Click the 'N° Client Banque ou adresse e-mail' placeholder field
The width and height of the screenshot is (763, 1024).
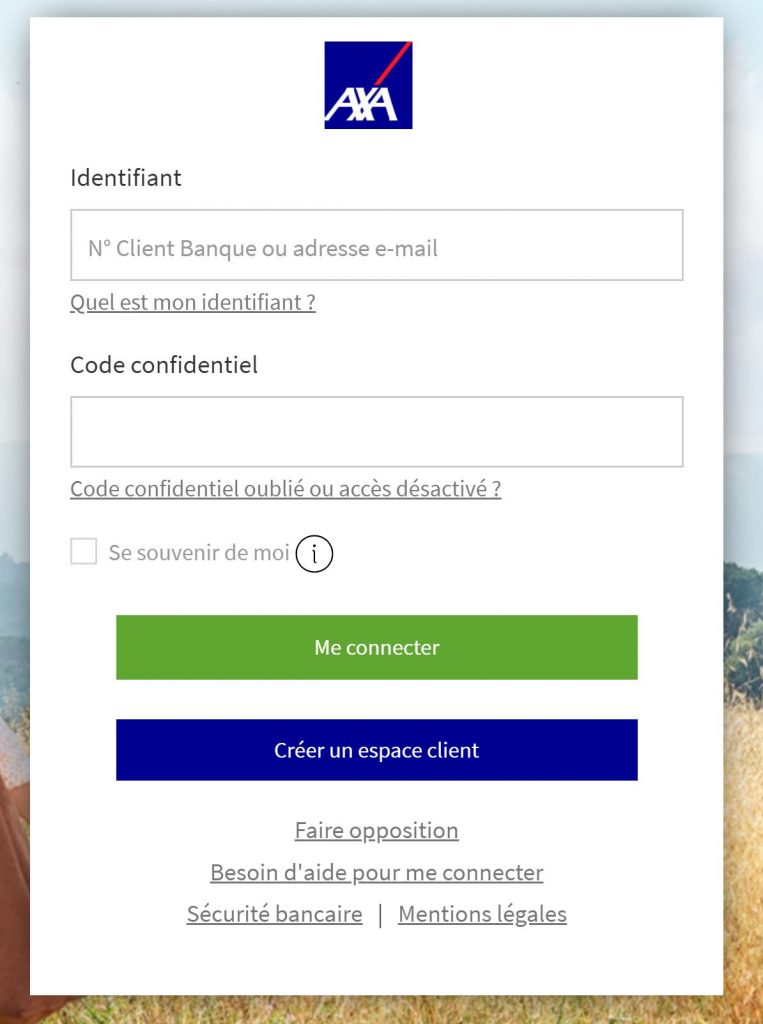pyautogui.click(x=377, y=244)
